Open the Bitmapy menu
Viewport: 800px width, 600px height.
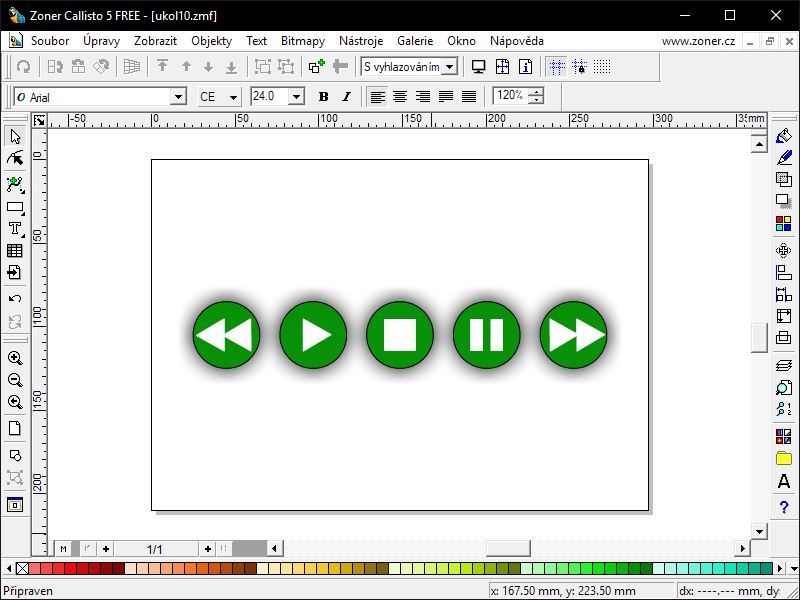[303, 41]
